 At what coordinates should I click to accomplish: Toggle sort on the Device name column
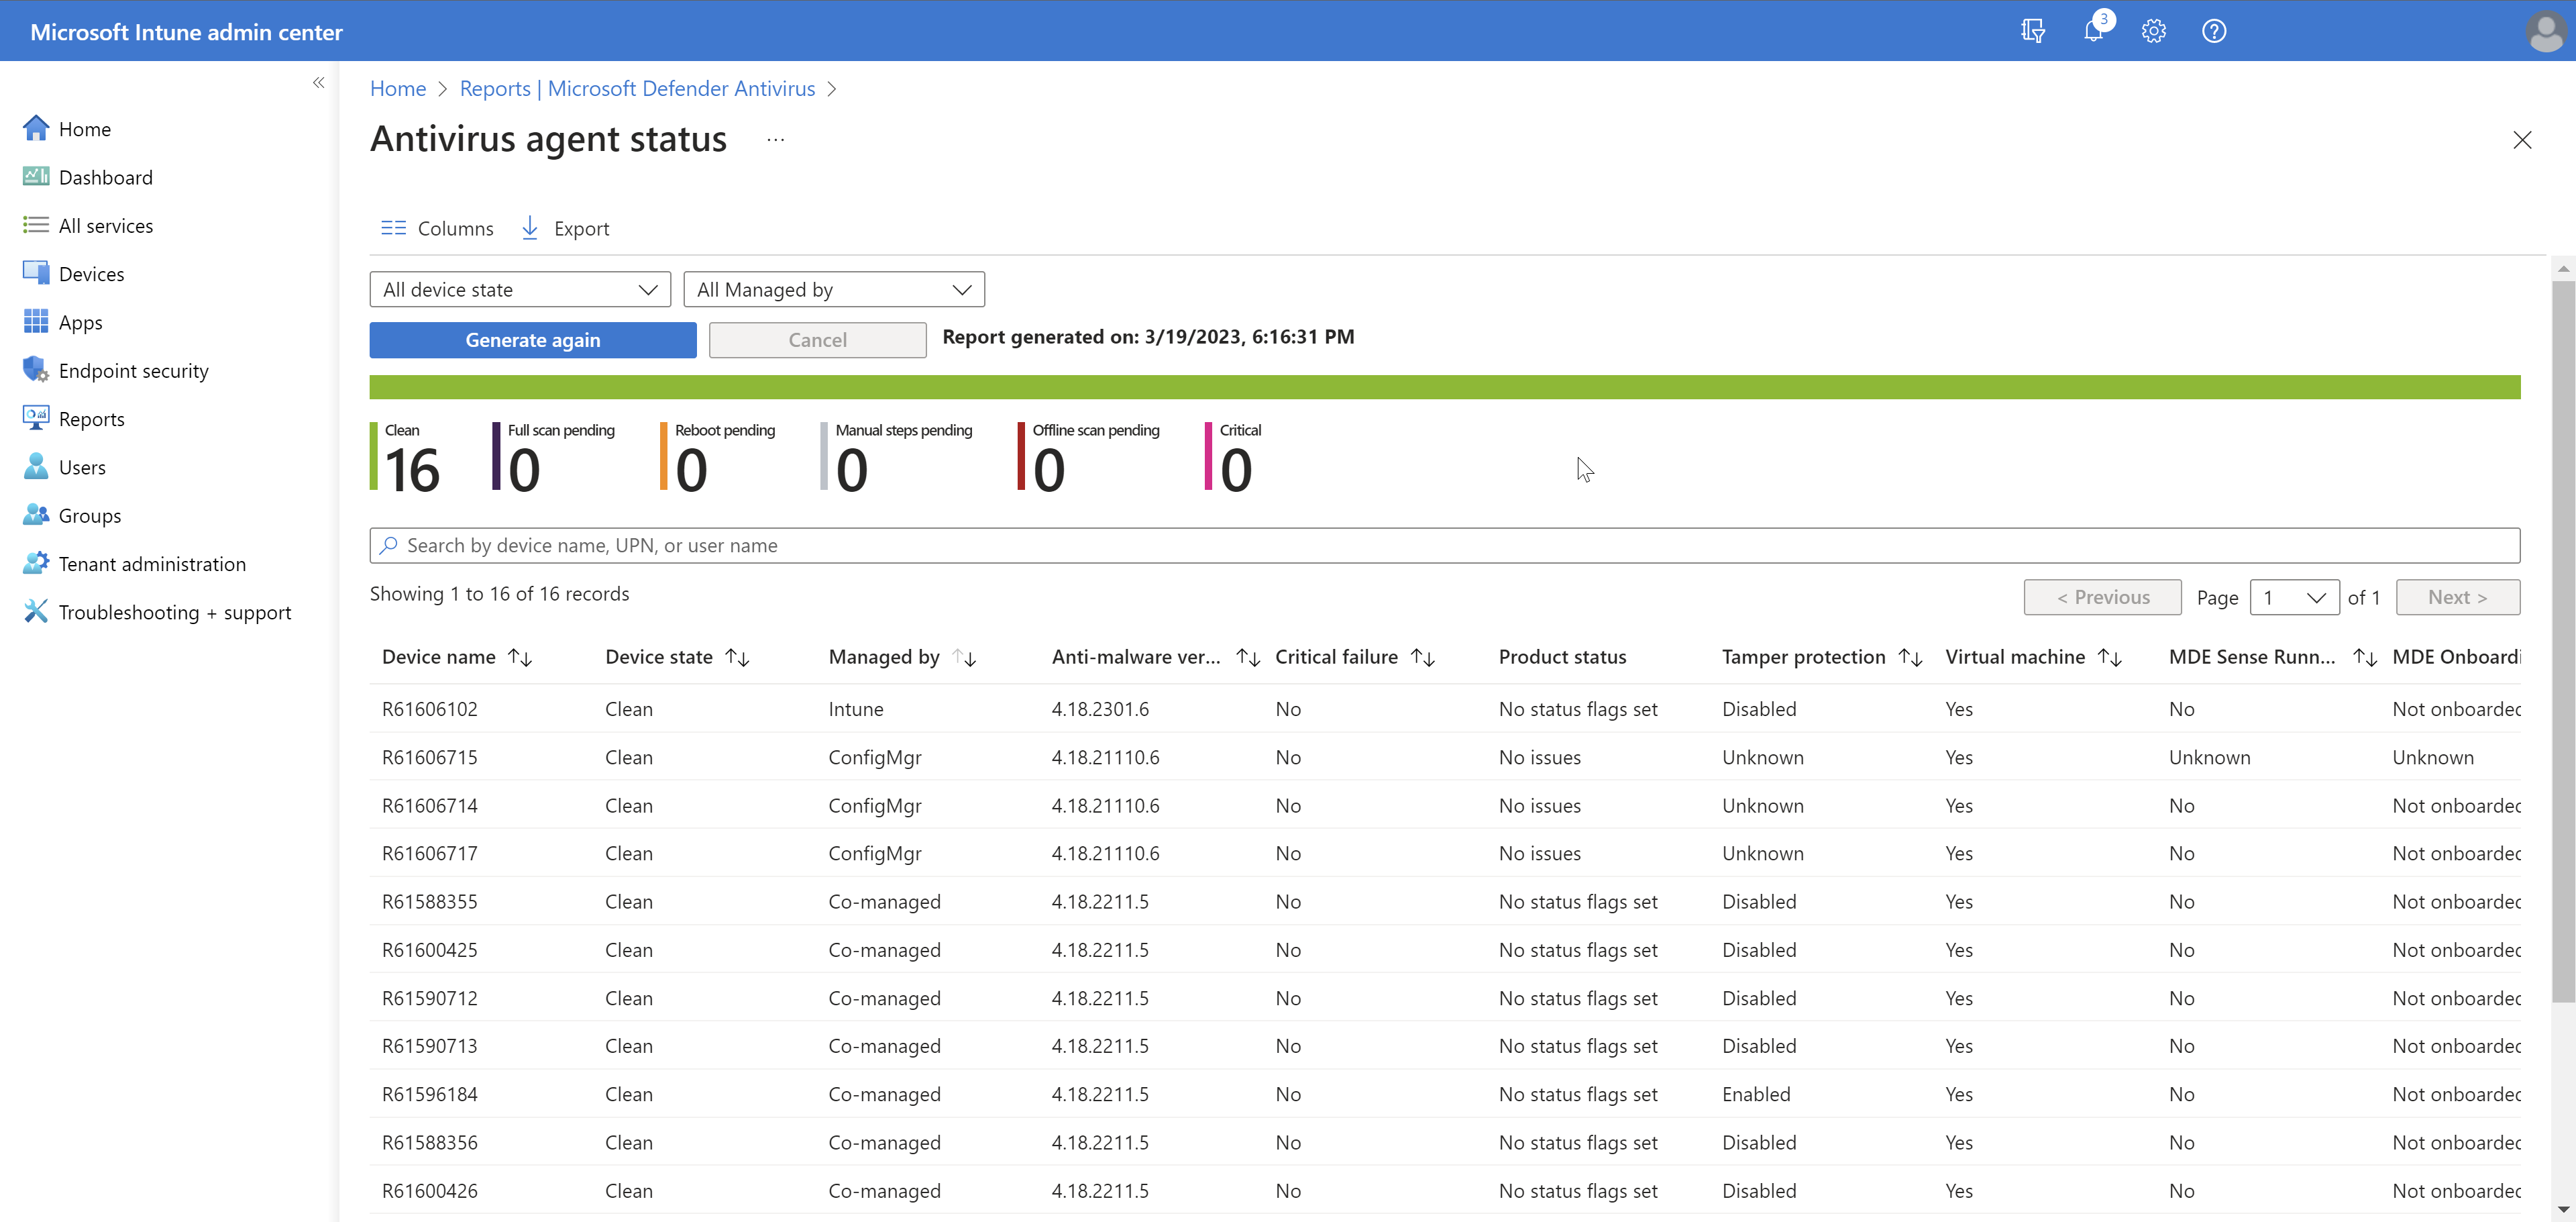click(x=520, y=657)
